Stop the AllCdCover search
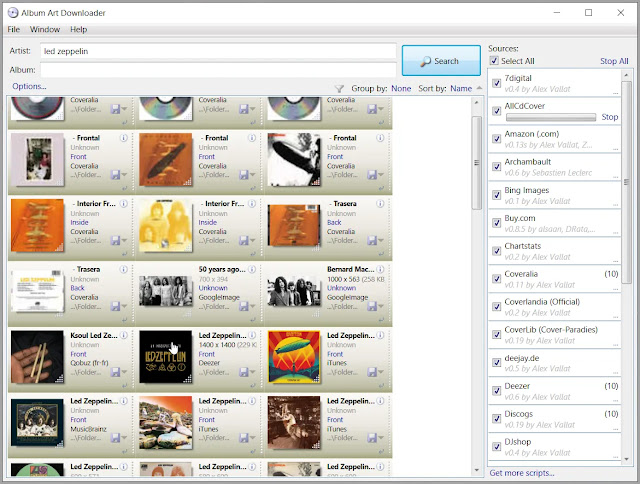 point(609,117)
